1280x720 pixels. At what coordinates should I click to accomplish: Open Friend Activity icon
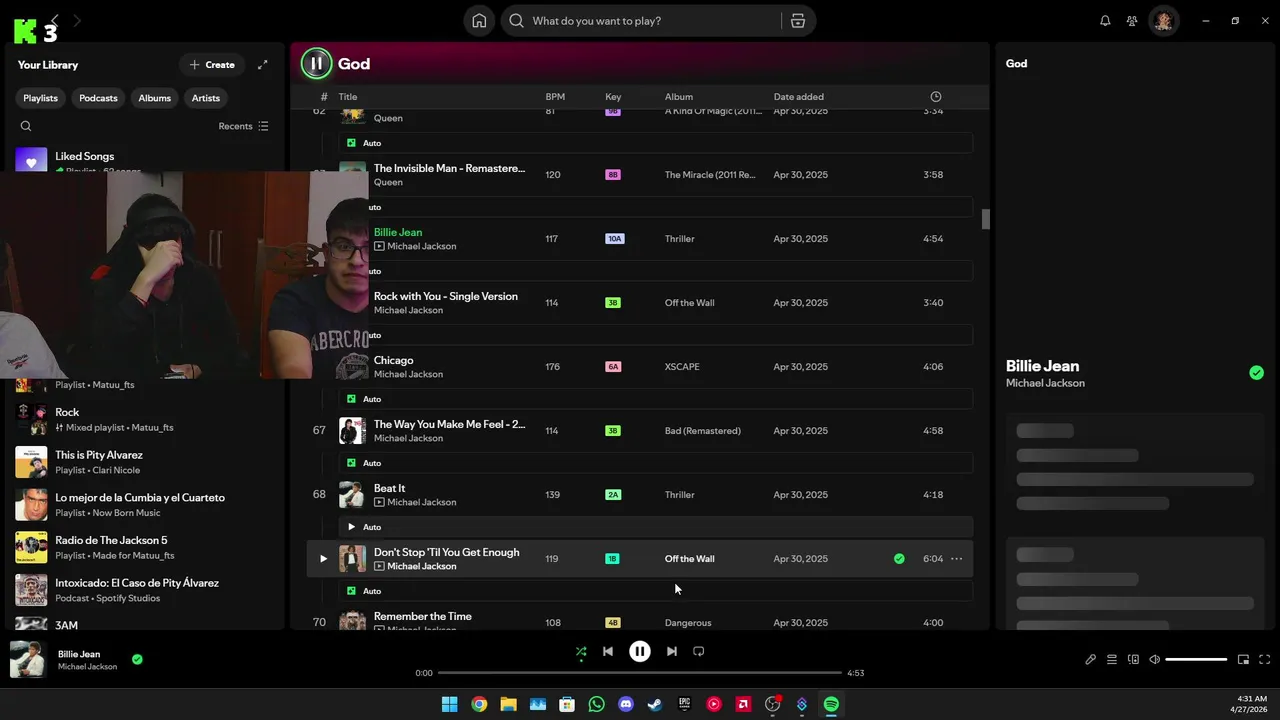[1132, 21]
